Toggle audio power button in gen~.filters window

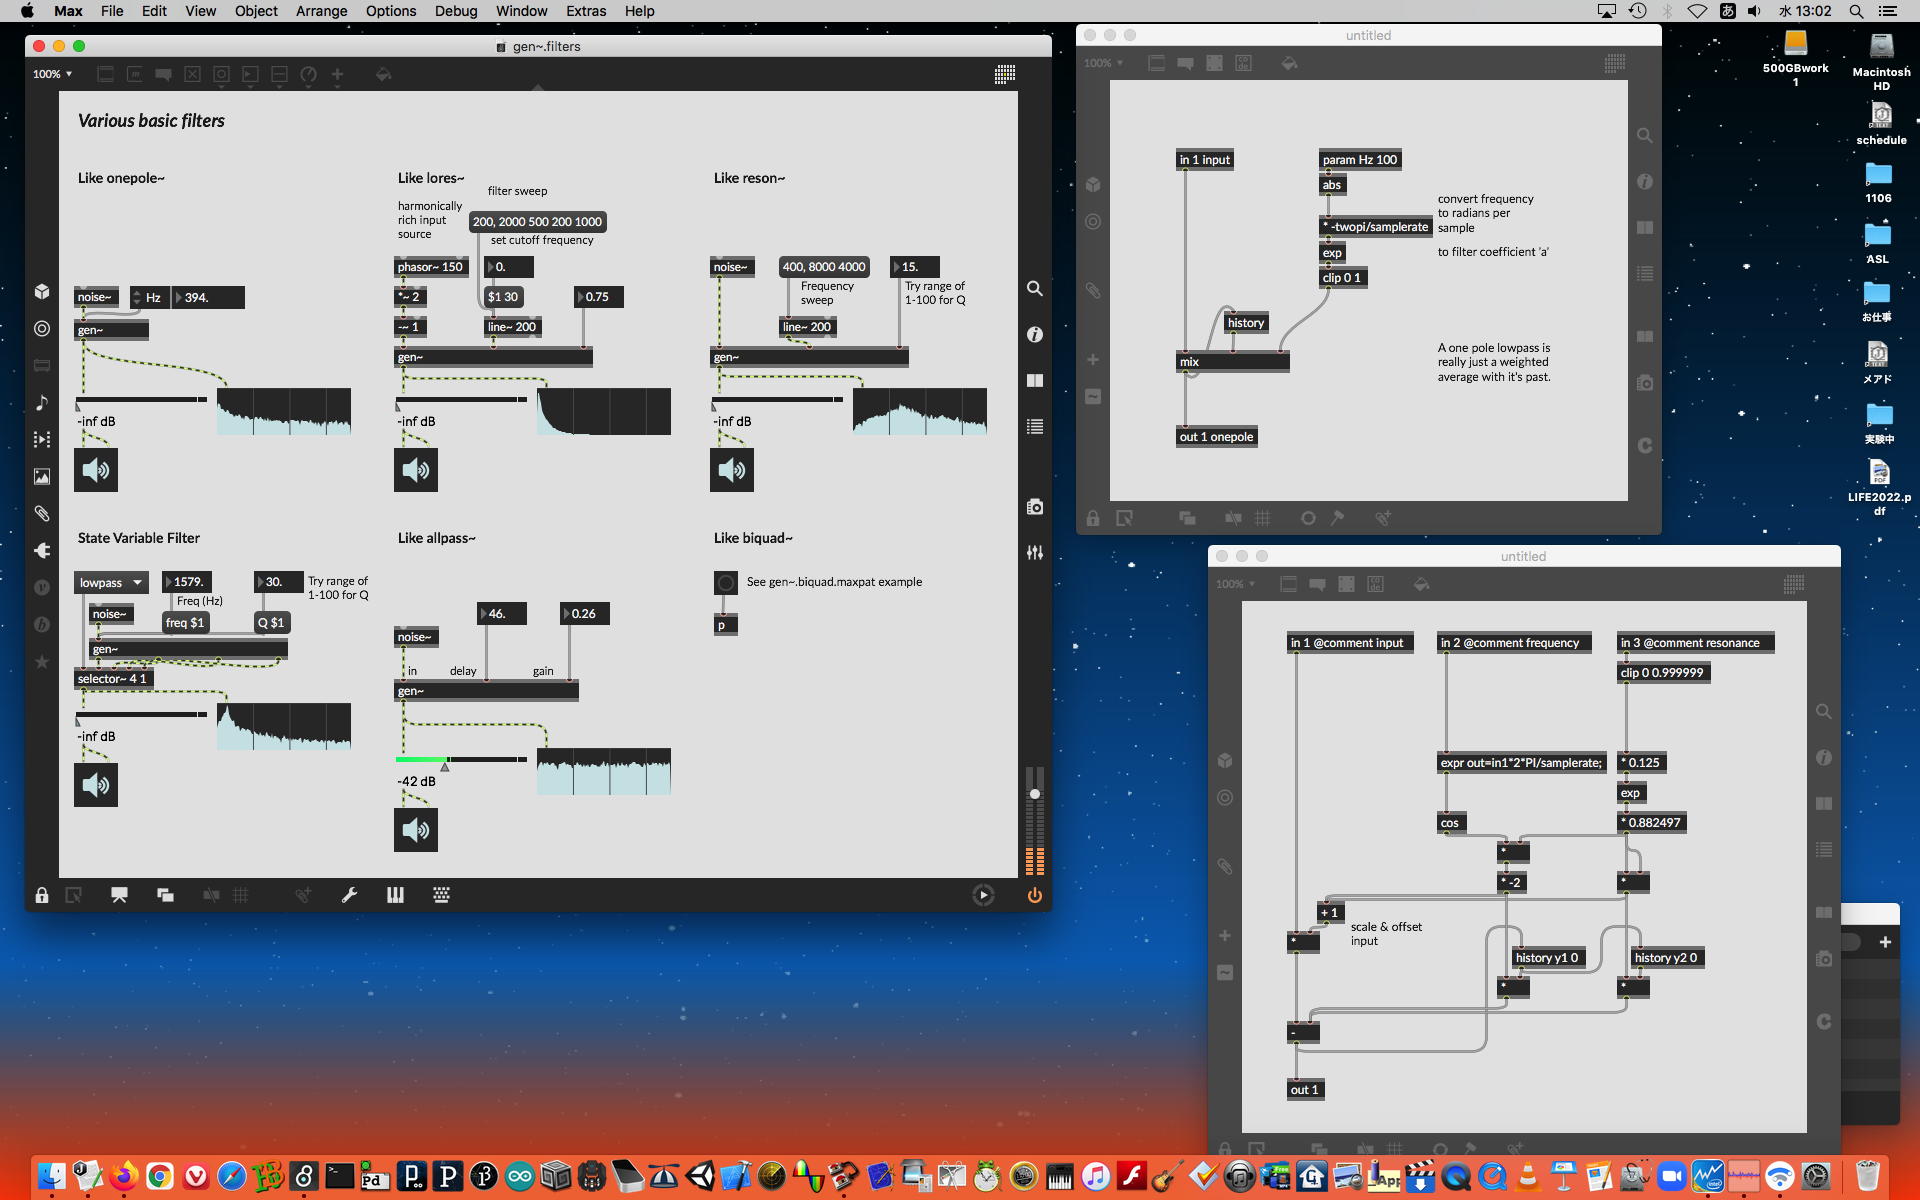[x=1034, y=895]
